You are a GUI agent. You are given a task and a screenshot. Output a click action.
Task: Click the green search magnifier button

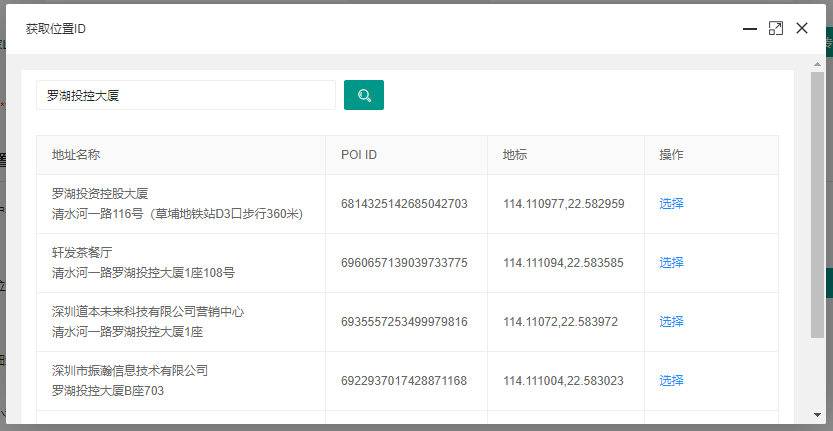364,95
